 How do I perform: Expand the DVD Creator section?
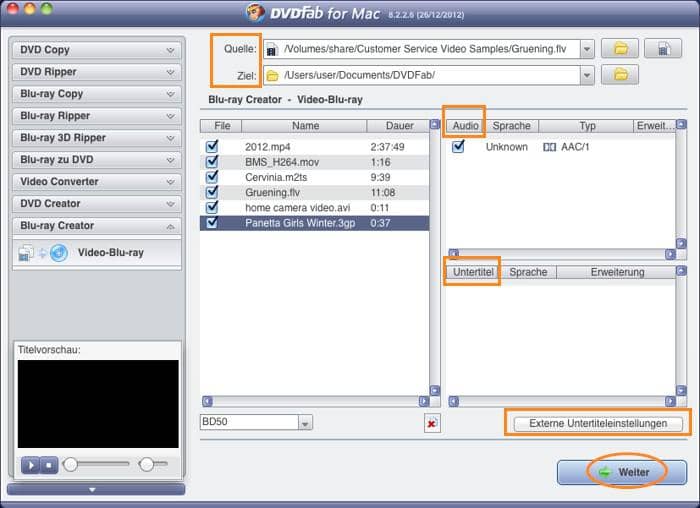pyautogui.click(x=97, y=203)
